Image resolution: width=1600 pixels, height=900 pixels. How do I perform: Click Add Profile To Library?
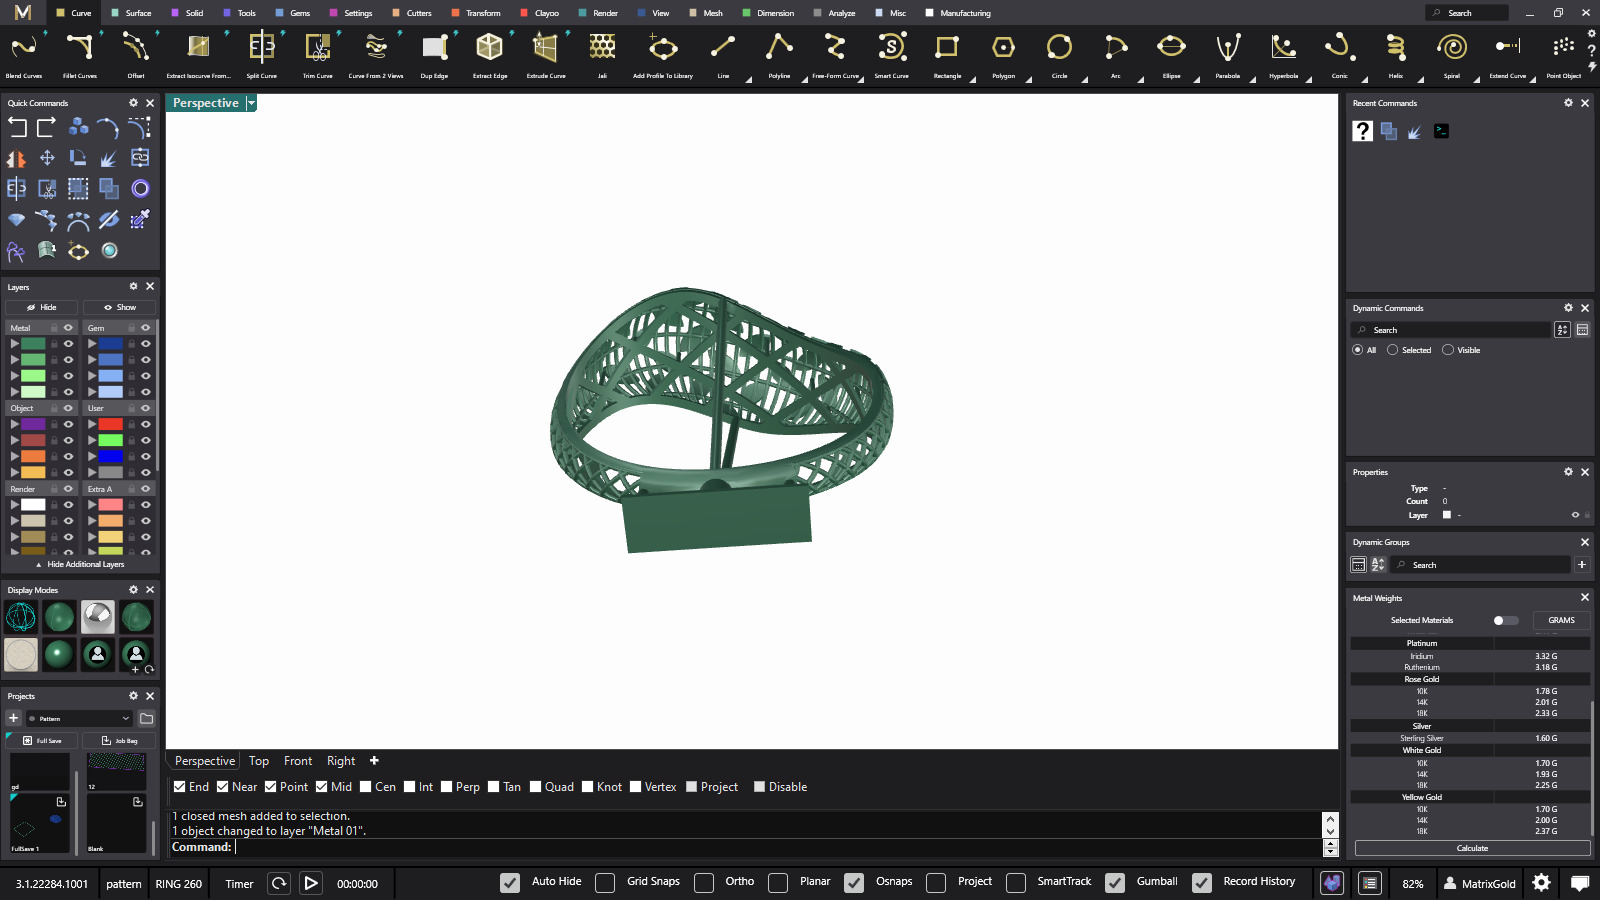(x=662, y=54)
